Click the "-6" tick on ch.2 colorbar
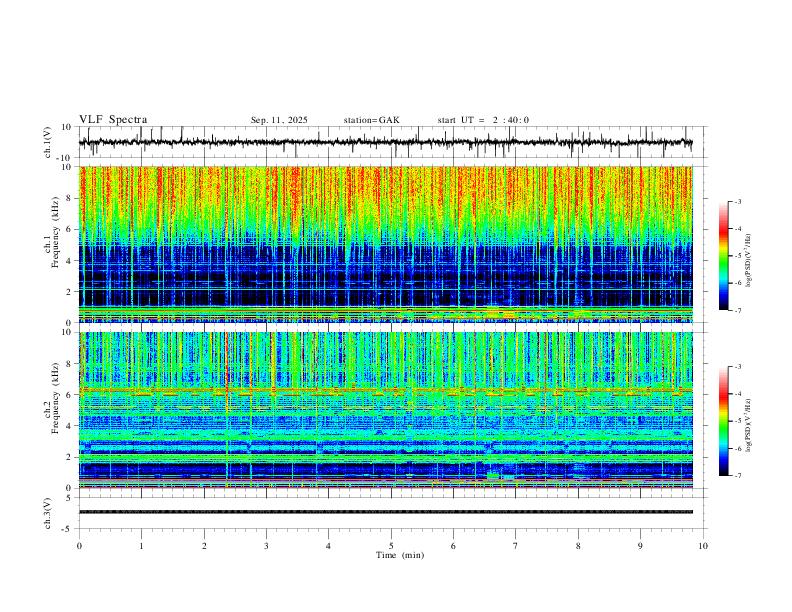This screenshot has width=792, height=612. click(737, 448)
